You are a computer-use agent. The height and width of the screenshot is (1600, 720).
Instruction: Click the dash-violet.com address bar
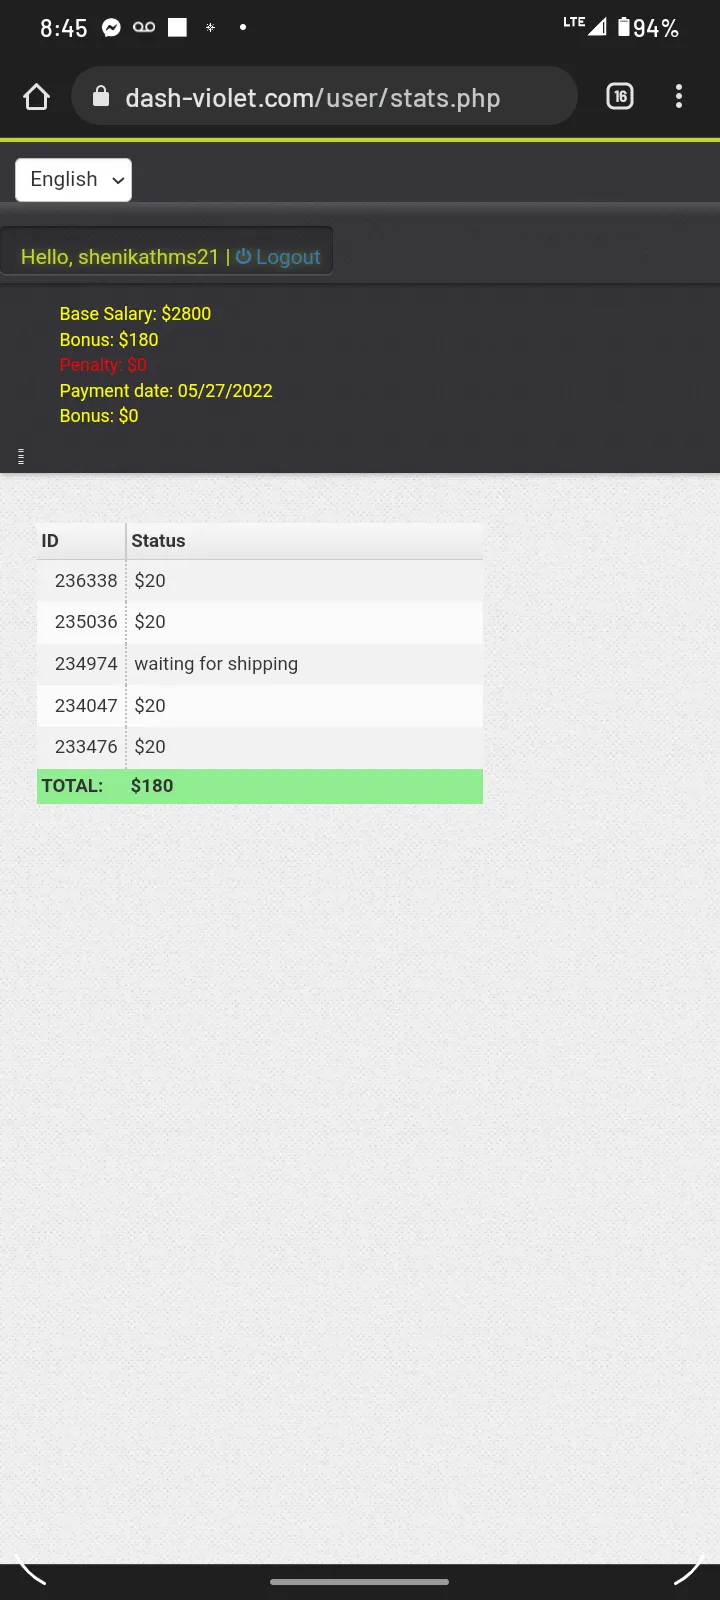pos(325,96)
